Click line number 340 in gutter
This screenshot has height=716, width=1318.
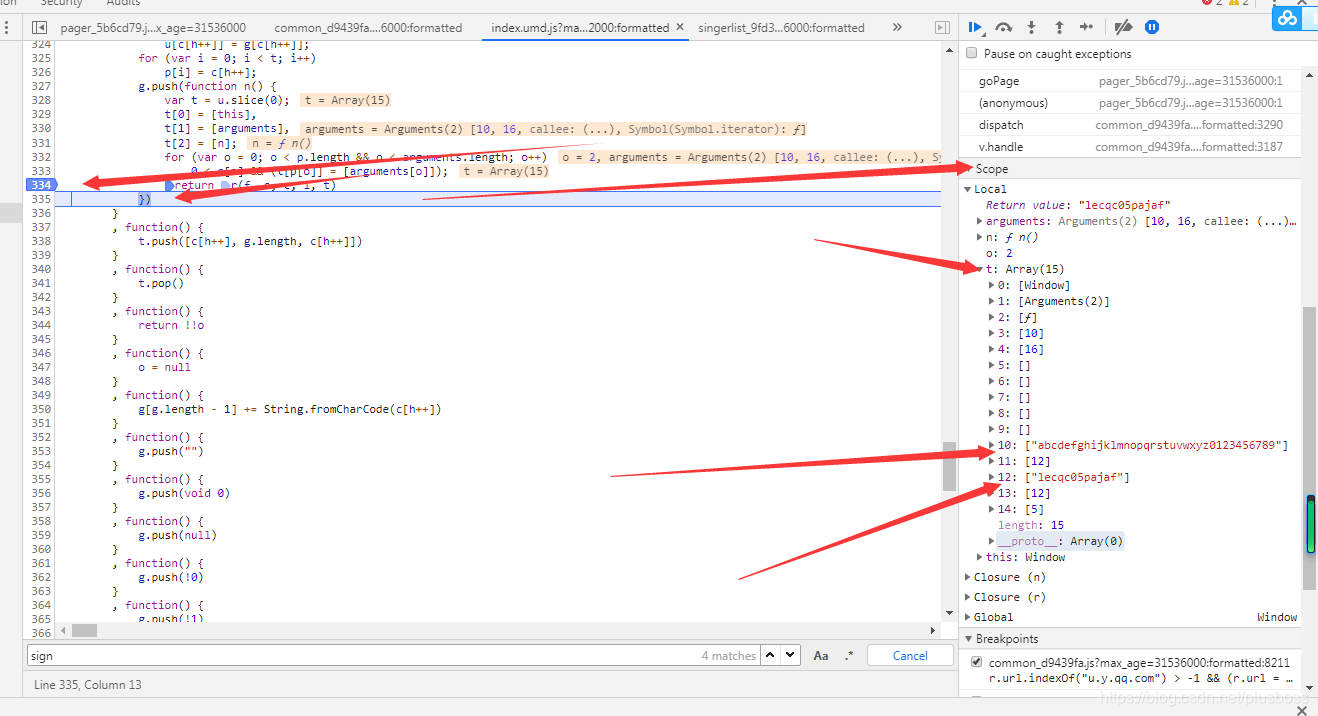(x=40, y=269)
